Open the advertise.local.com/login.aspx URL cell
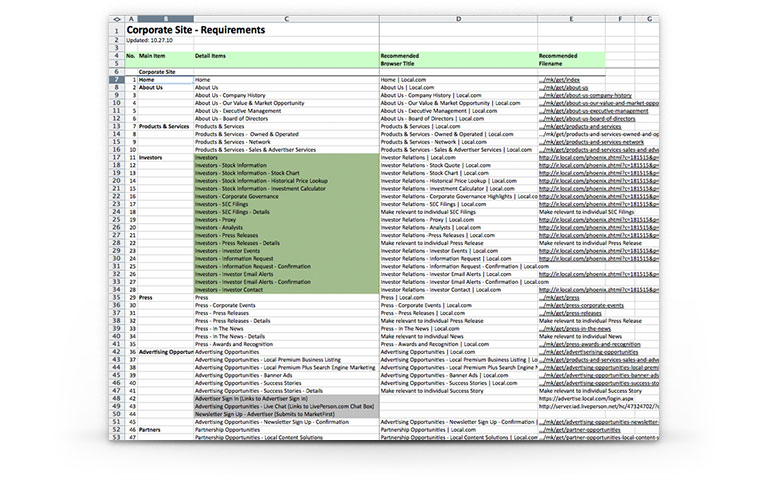This screenshot has width=768, height=480. coord(586,399)
